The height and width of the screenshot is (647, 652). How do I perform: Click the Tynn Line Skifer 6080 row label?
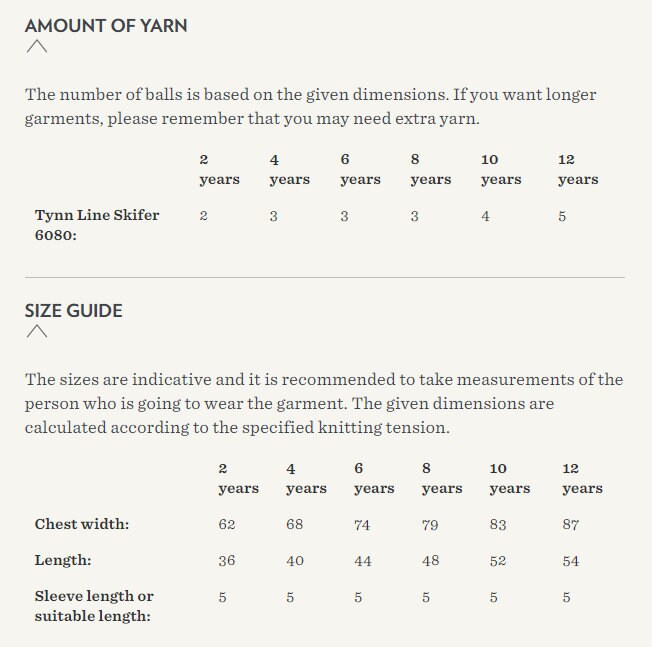(x=97, y=225)
